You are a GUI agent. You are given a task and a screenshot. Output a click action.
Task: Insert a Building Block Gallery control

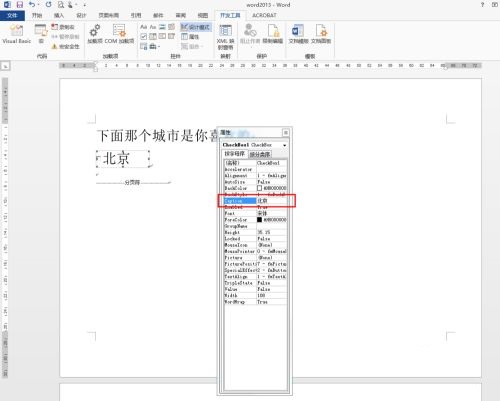pyautogui.click(x=171, y=27)
